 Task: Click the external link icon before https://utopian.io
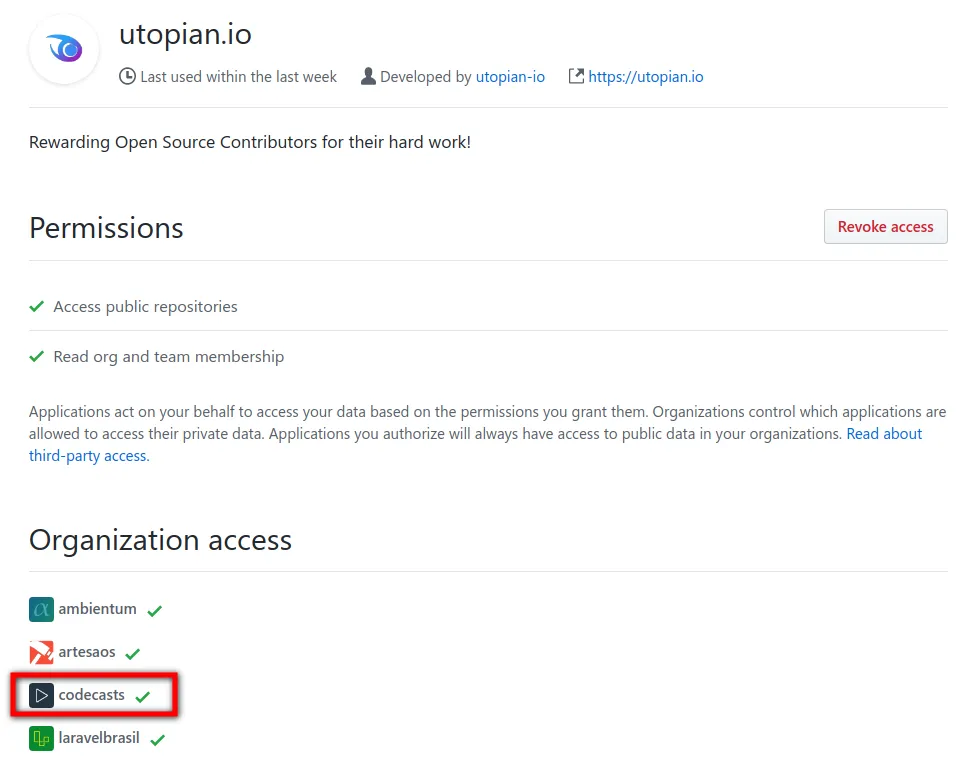coord(576,76)
